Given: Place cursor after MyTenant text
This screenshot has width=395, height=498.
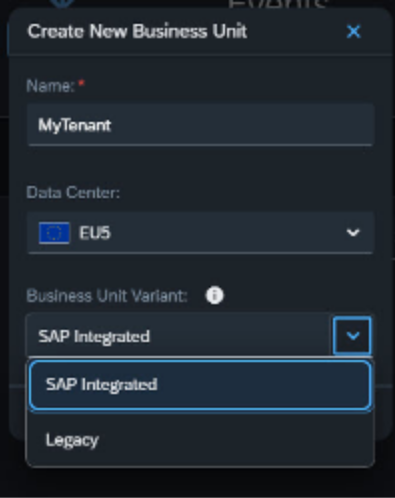Looking at the screenshot, I should click(x=113, y=125).
